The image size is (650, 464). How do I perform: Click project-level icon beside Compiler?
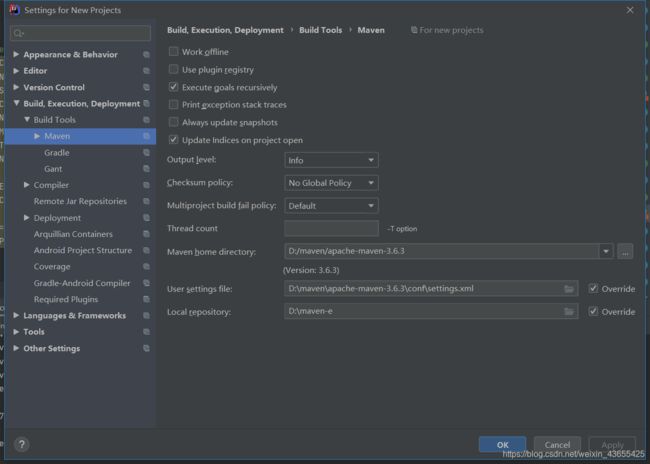pos(146,185)
